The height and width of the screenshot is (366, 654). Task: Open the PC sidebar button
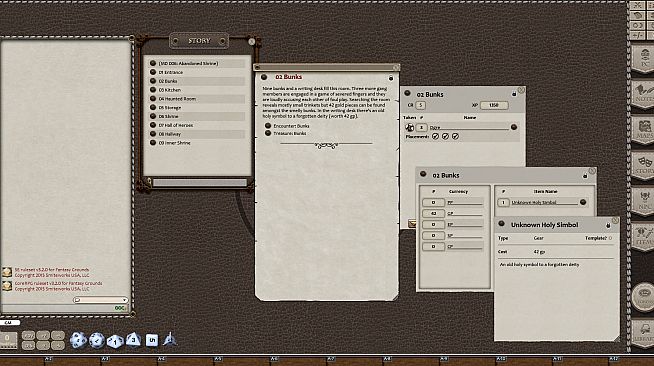pyautogui.click(x=644, y=58)
